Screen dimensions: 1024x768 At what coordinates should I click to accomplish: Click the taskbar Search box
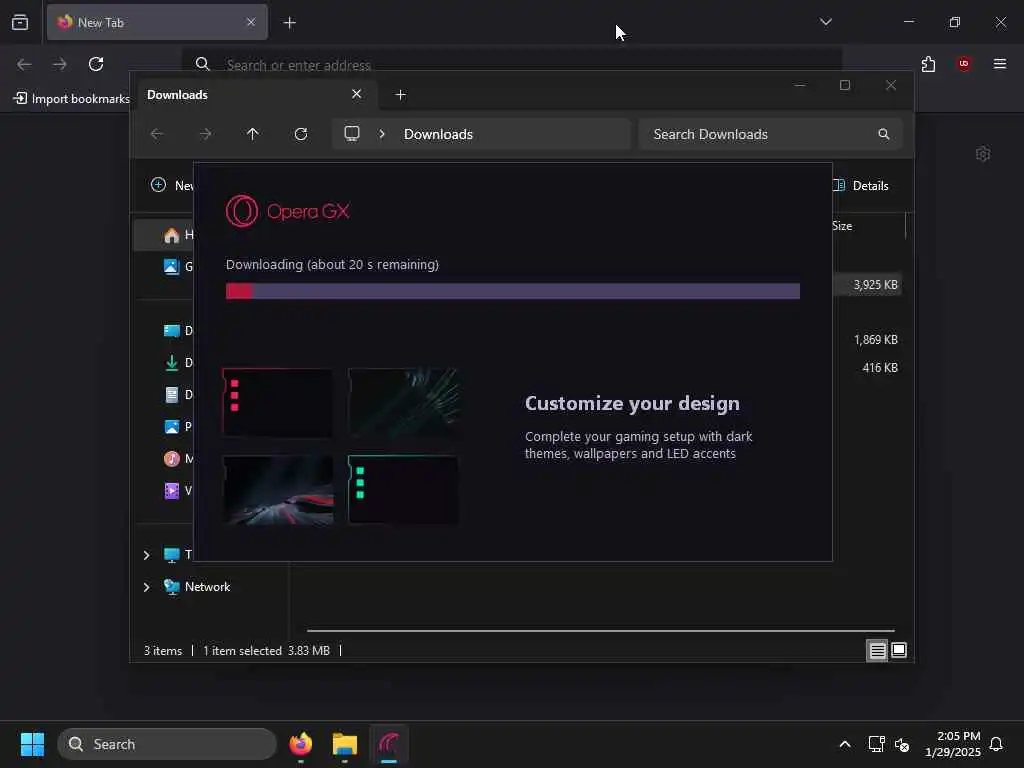click(x=167, y=744)
